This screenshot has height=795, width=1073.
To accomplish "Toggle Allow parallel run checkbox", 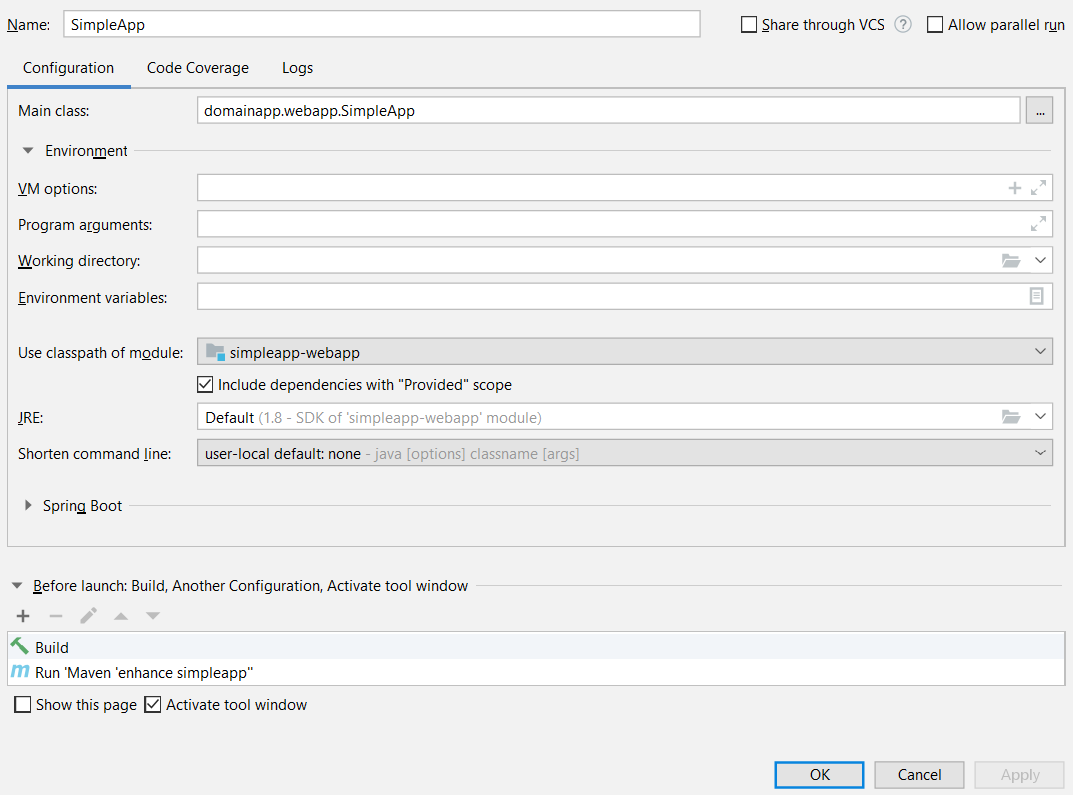I will pos(935,25).
